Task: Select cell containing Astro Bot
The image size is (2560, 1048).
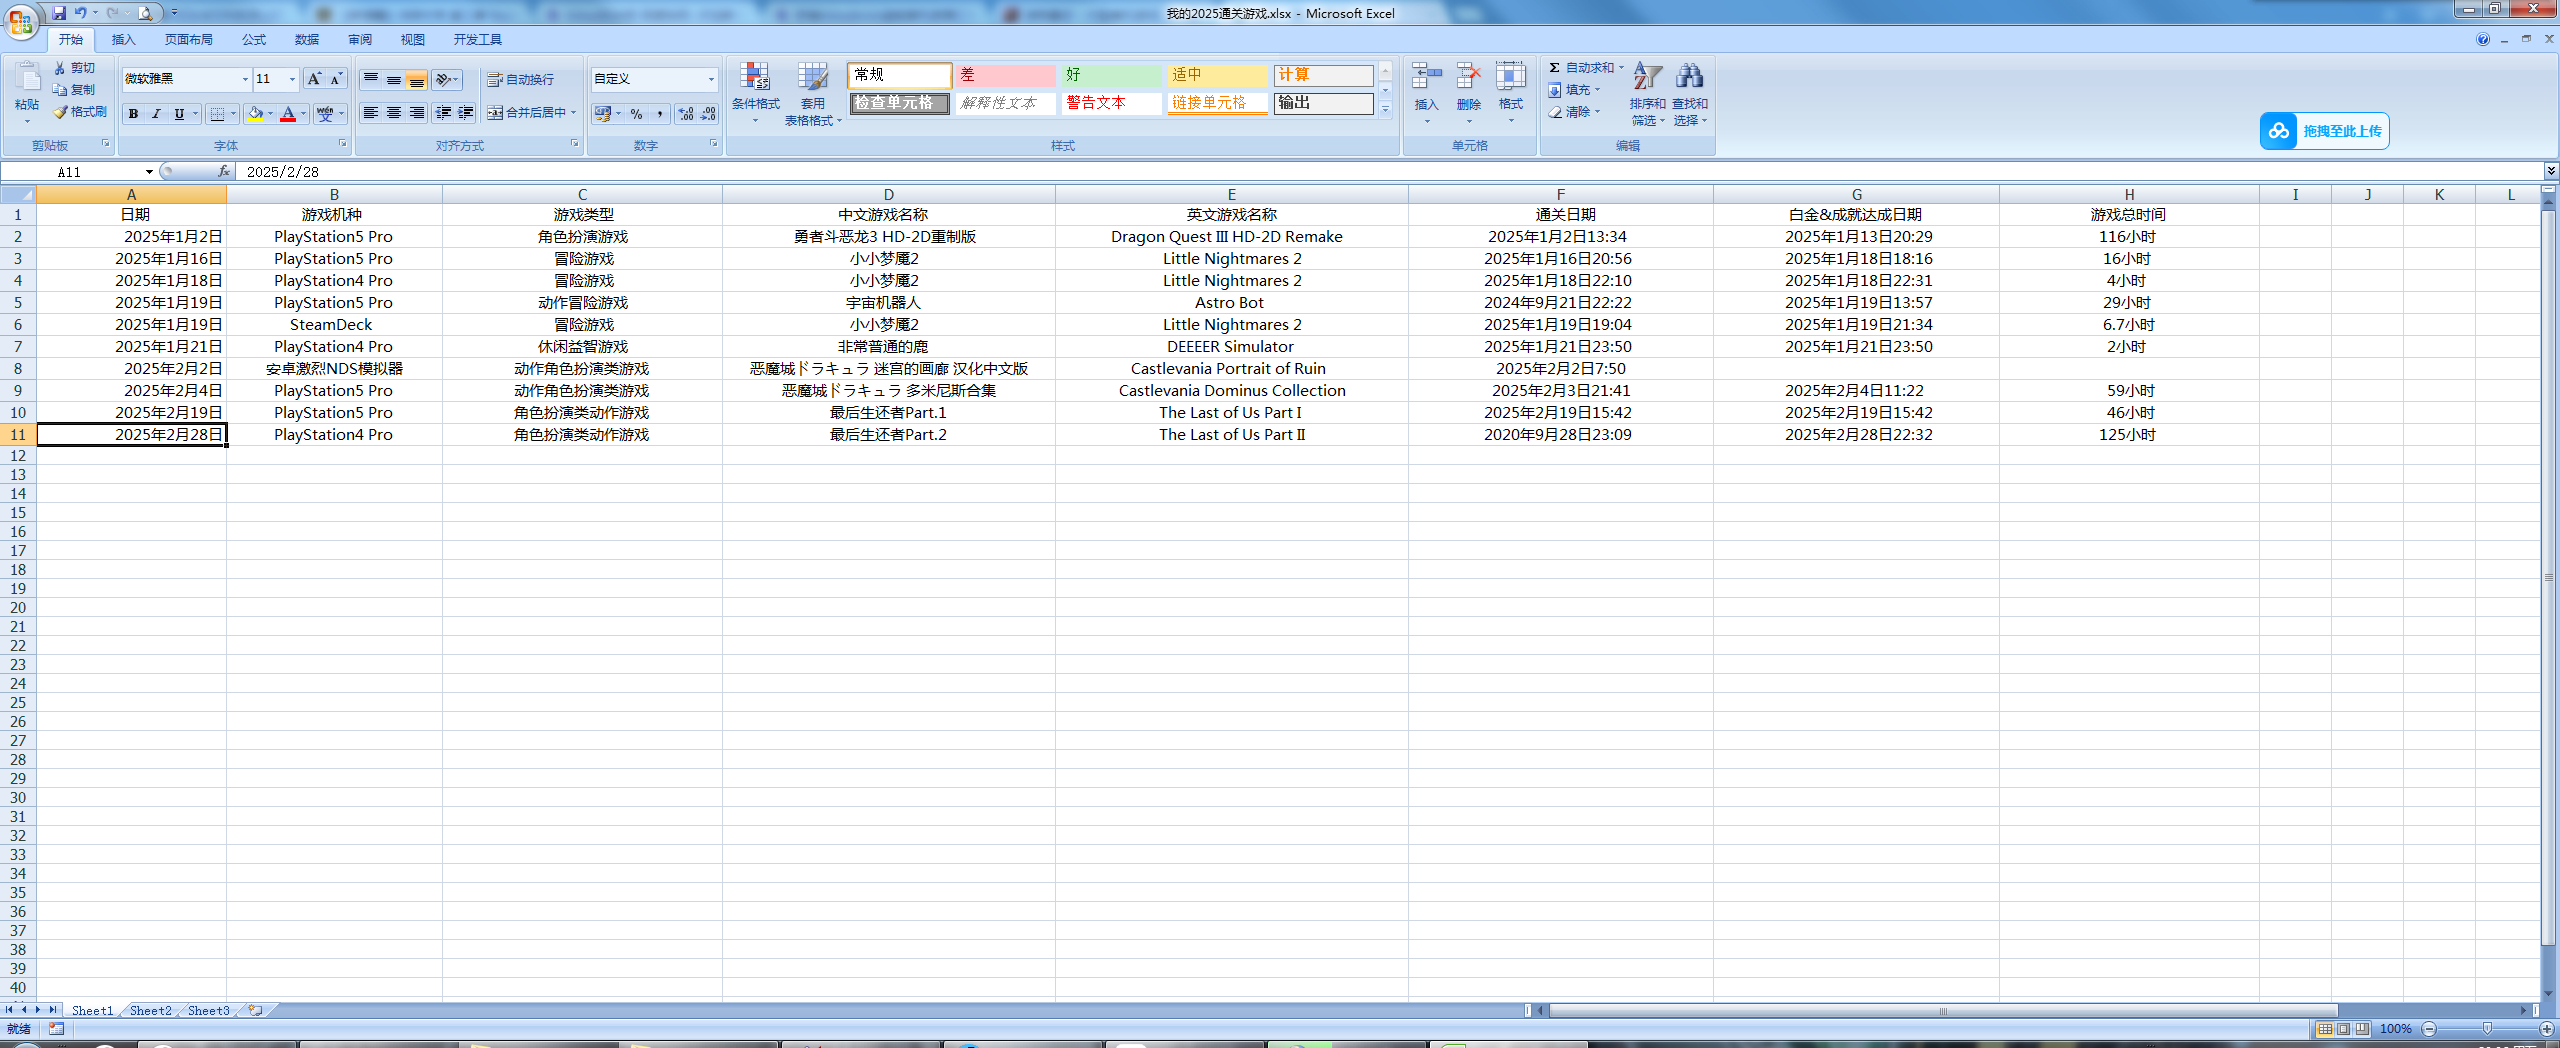Action: tap(1230, 303)
